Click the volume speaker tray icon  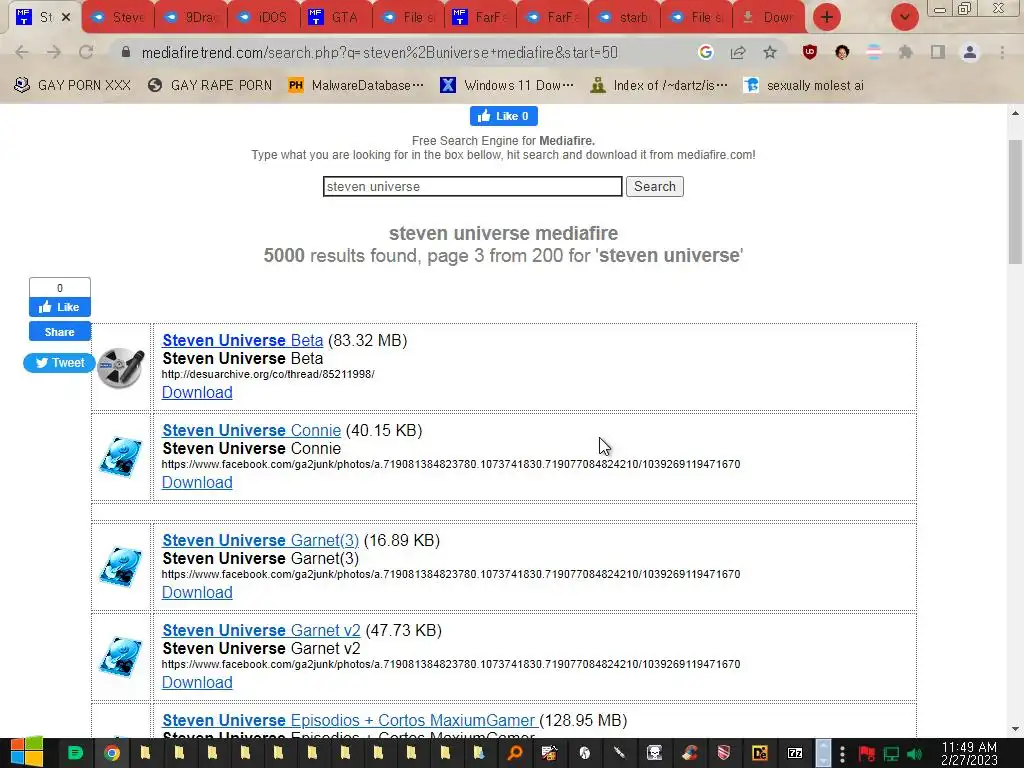click(x=914, y=754)
